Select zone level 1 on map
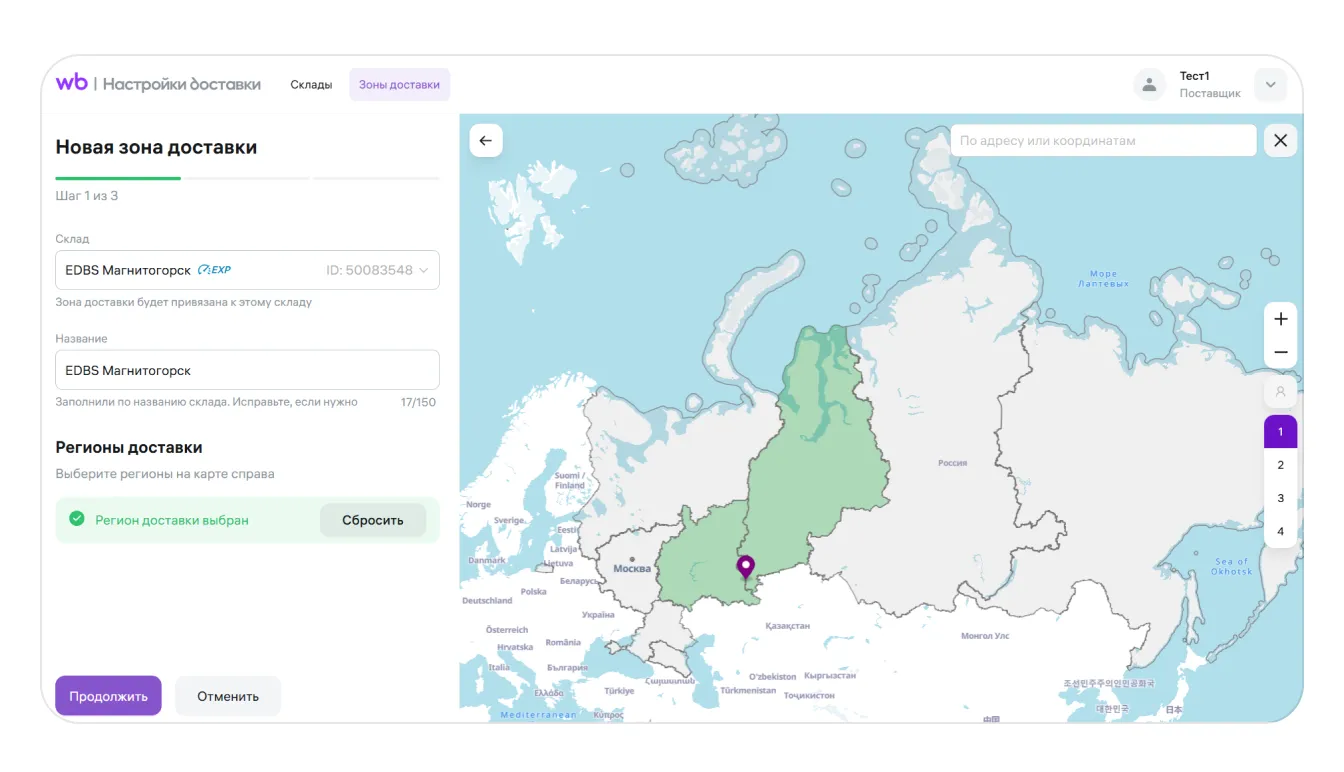This screenshot has width=1344, height=772. 1280,432
